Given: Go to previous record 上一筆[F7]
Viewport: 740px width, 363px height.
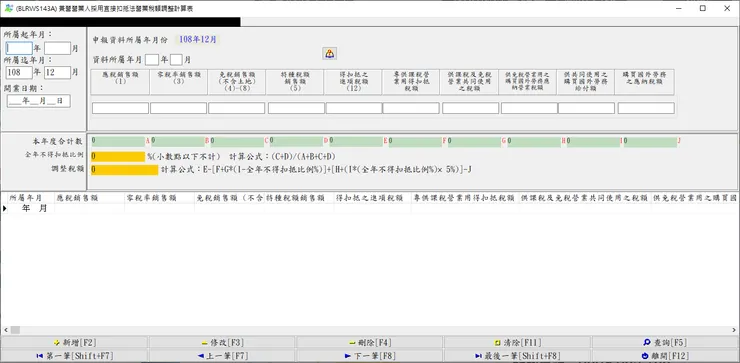Looking at the screenshot, I should coord(222,355).
